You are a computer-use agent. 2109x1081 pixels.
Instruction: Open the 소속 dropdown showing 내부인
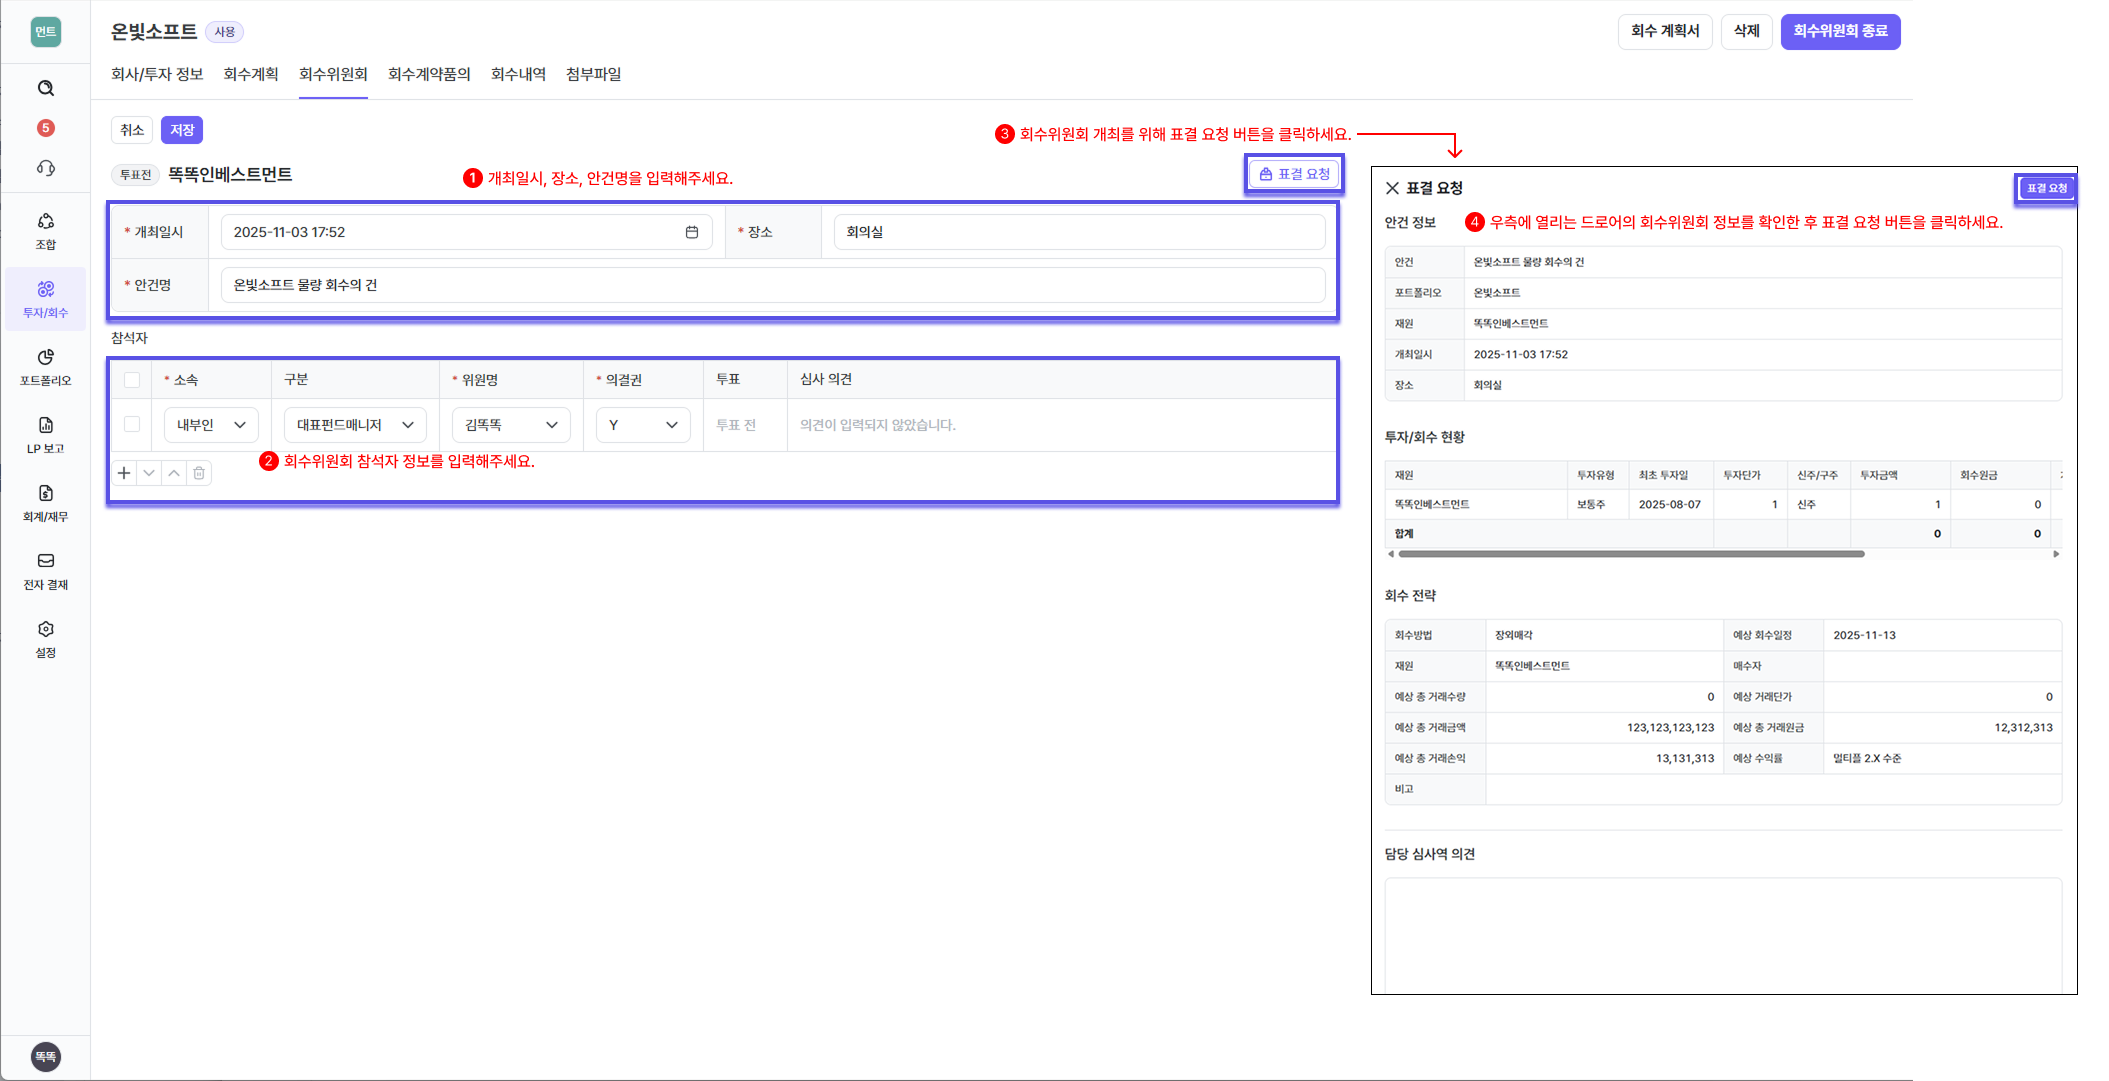pyautogui.click(x=210, y=424)
